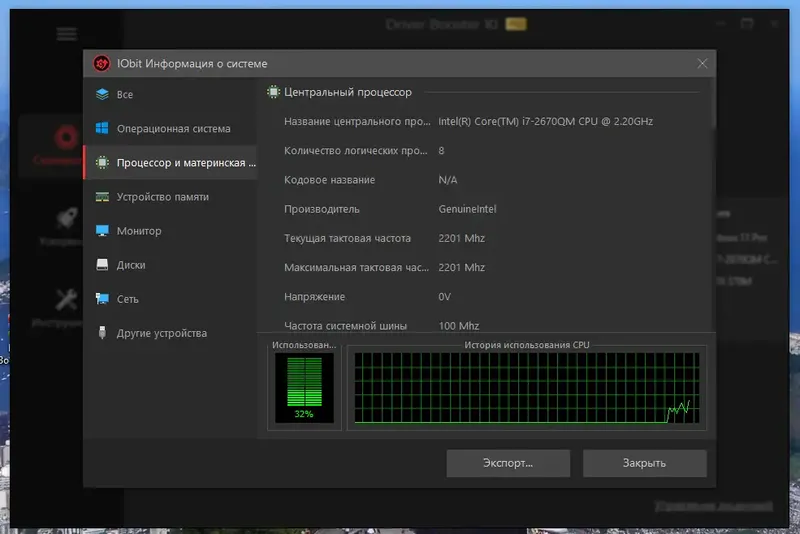
Task: Click the red scan icon in Driver Booster sidebar
Action: point(66,137)
